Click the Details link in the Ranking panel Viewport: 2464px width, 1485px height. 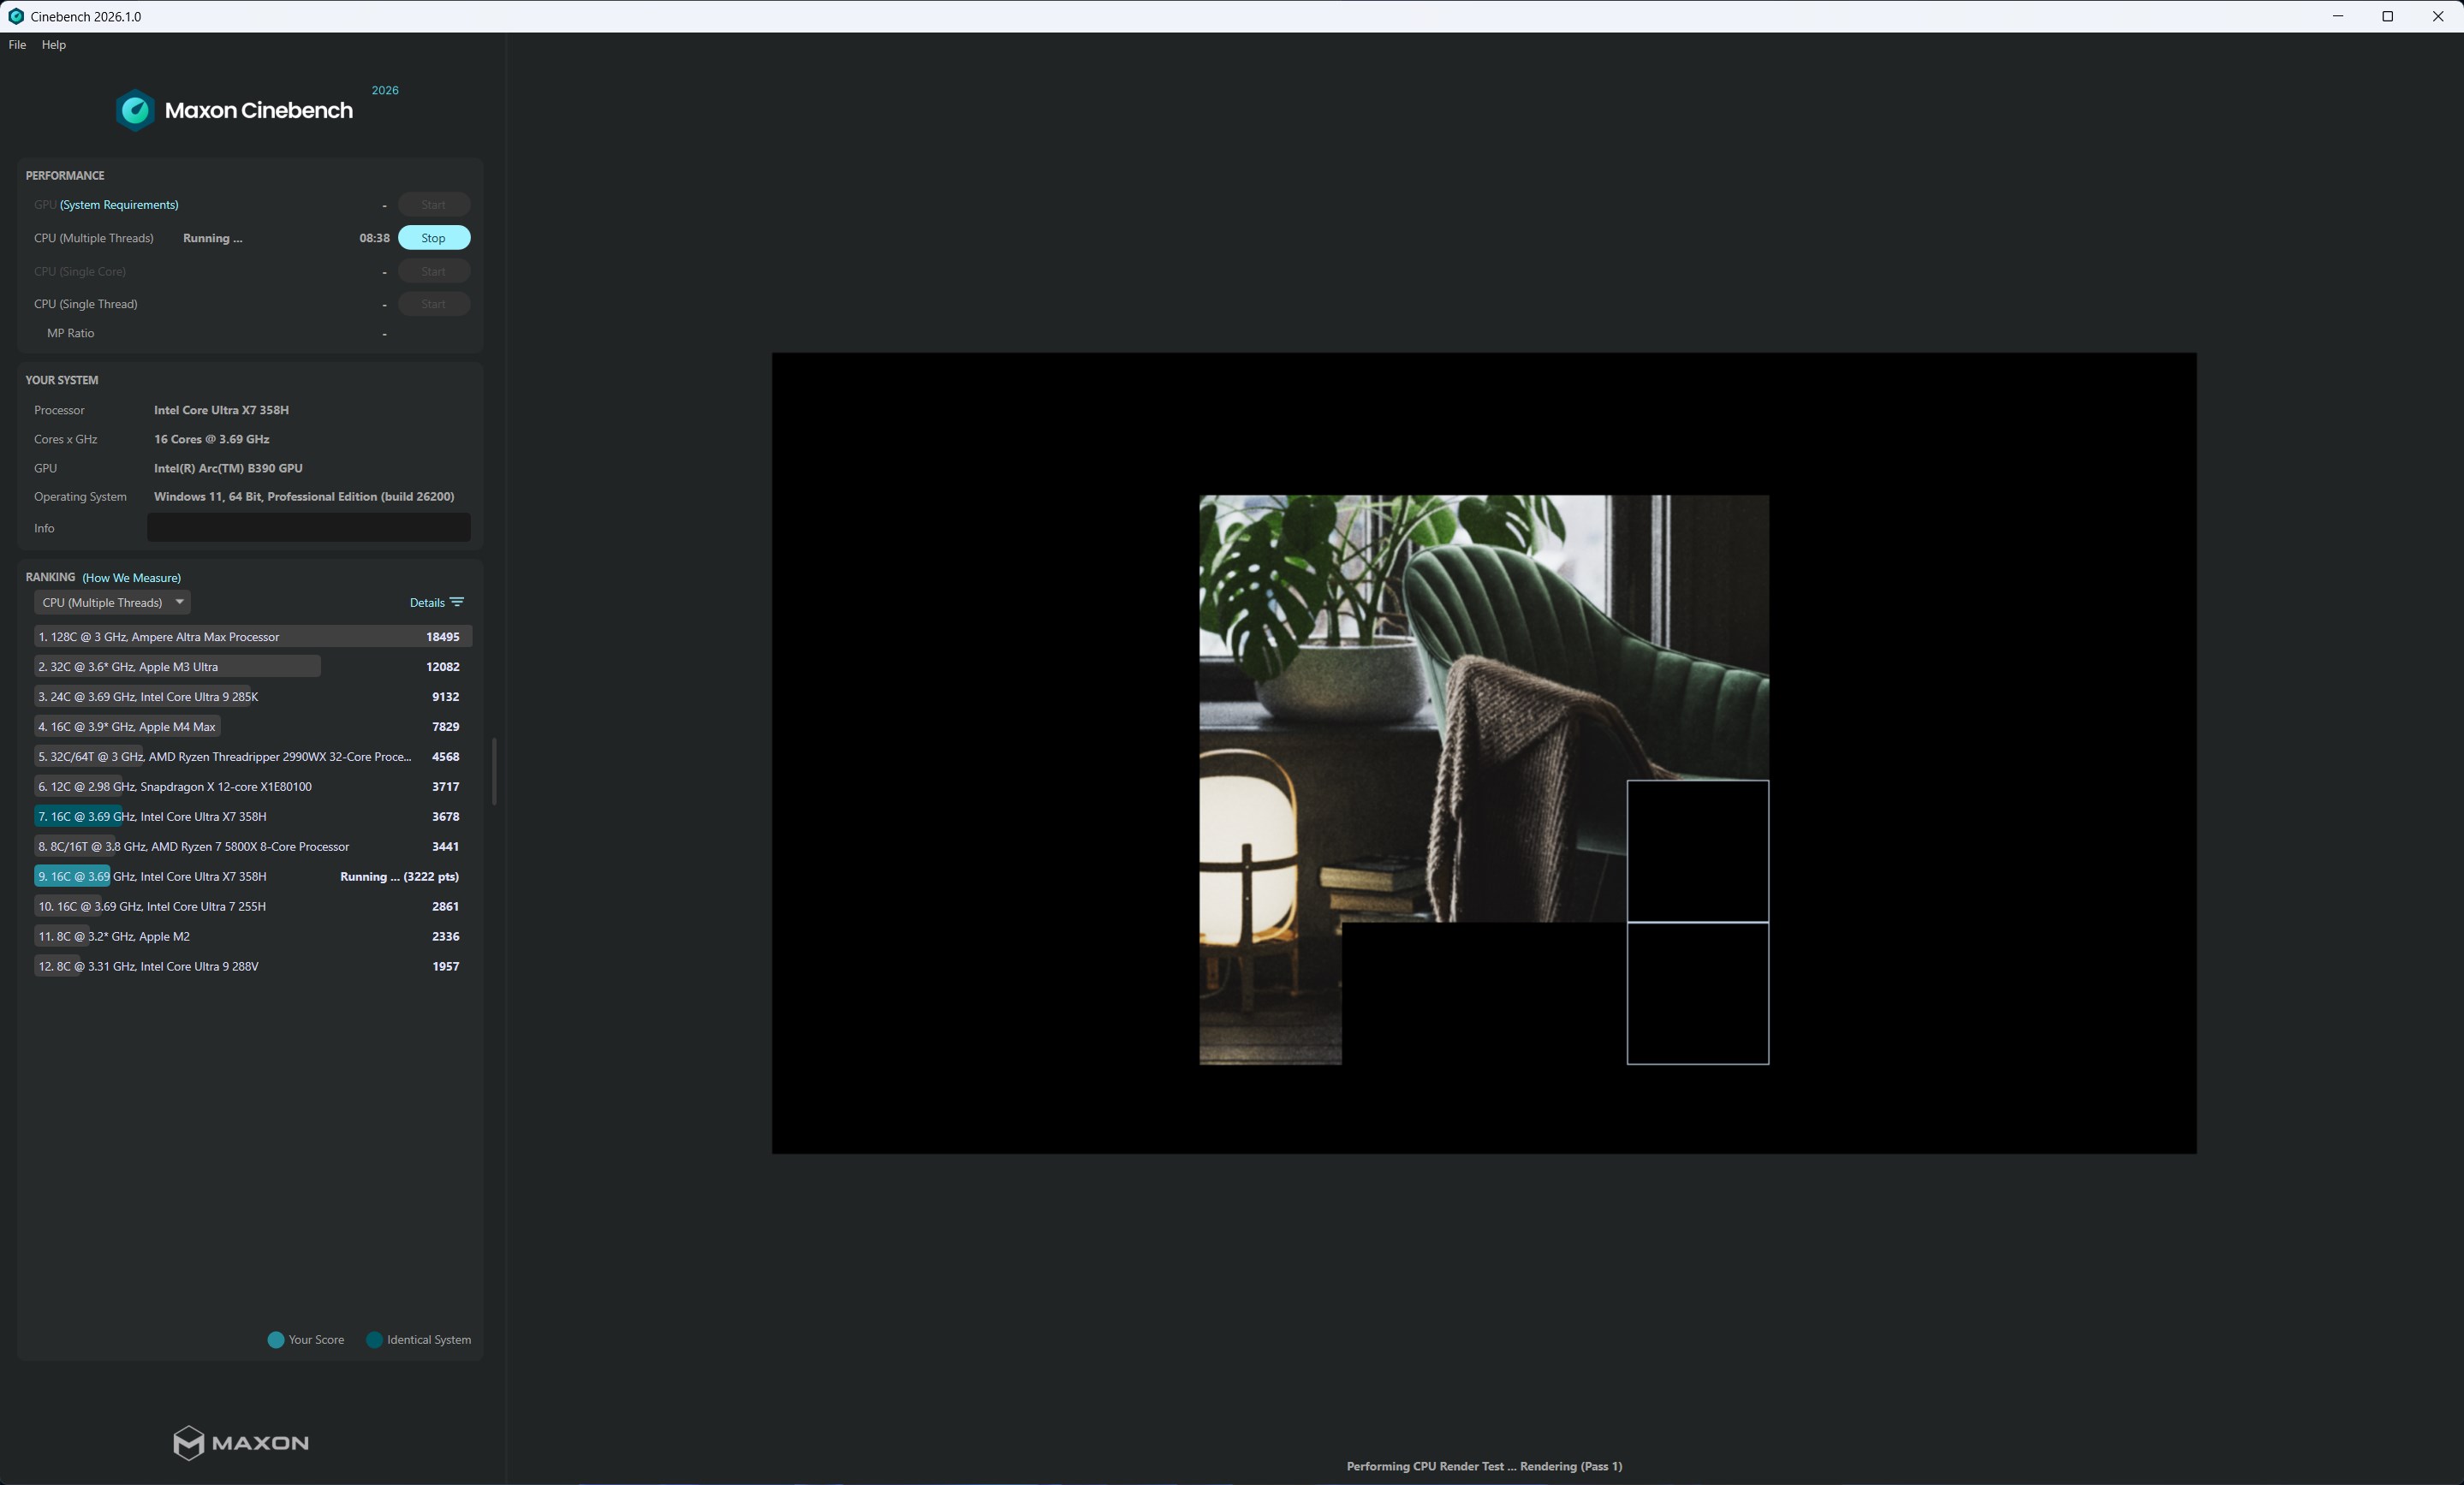coord(427,602)
